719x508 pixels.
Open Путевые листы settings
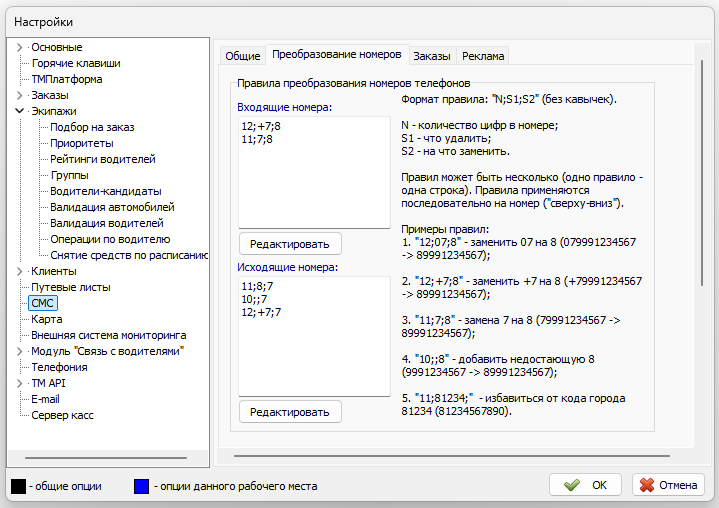[71, 287]
